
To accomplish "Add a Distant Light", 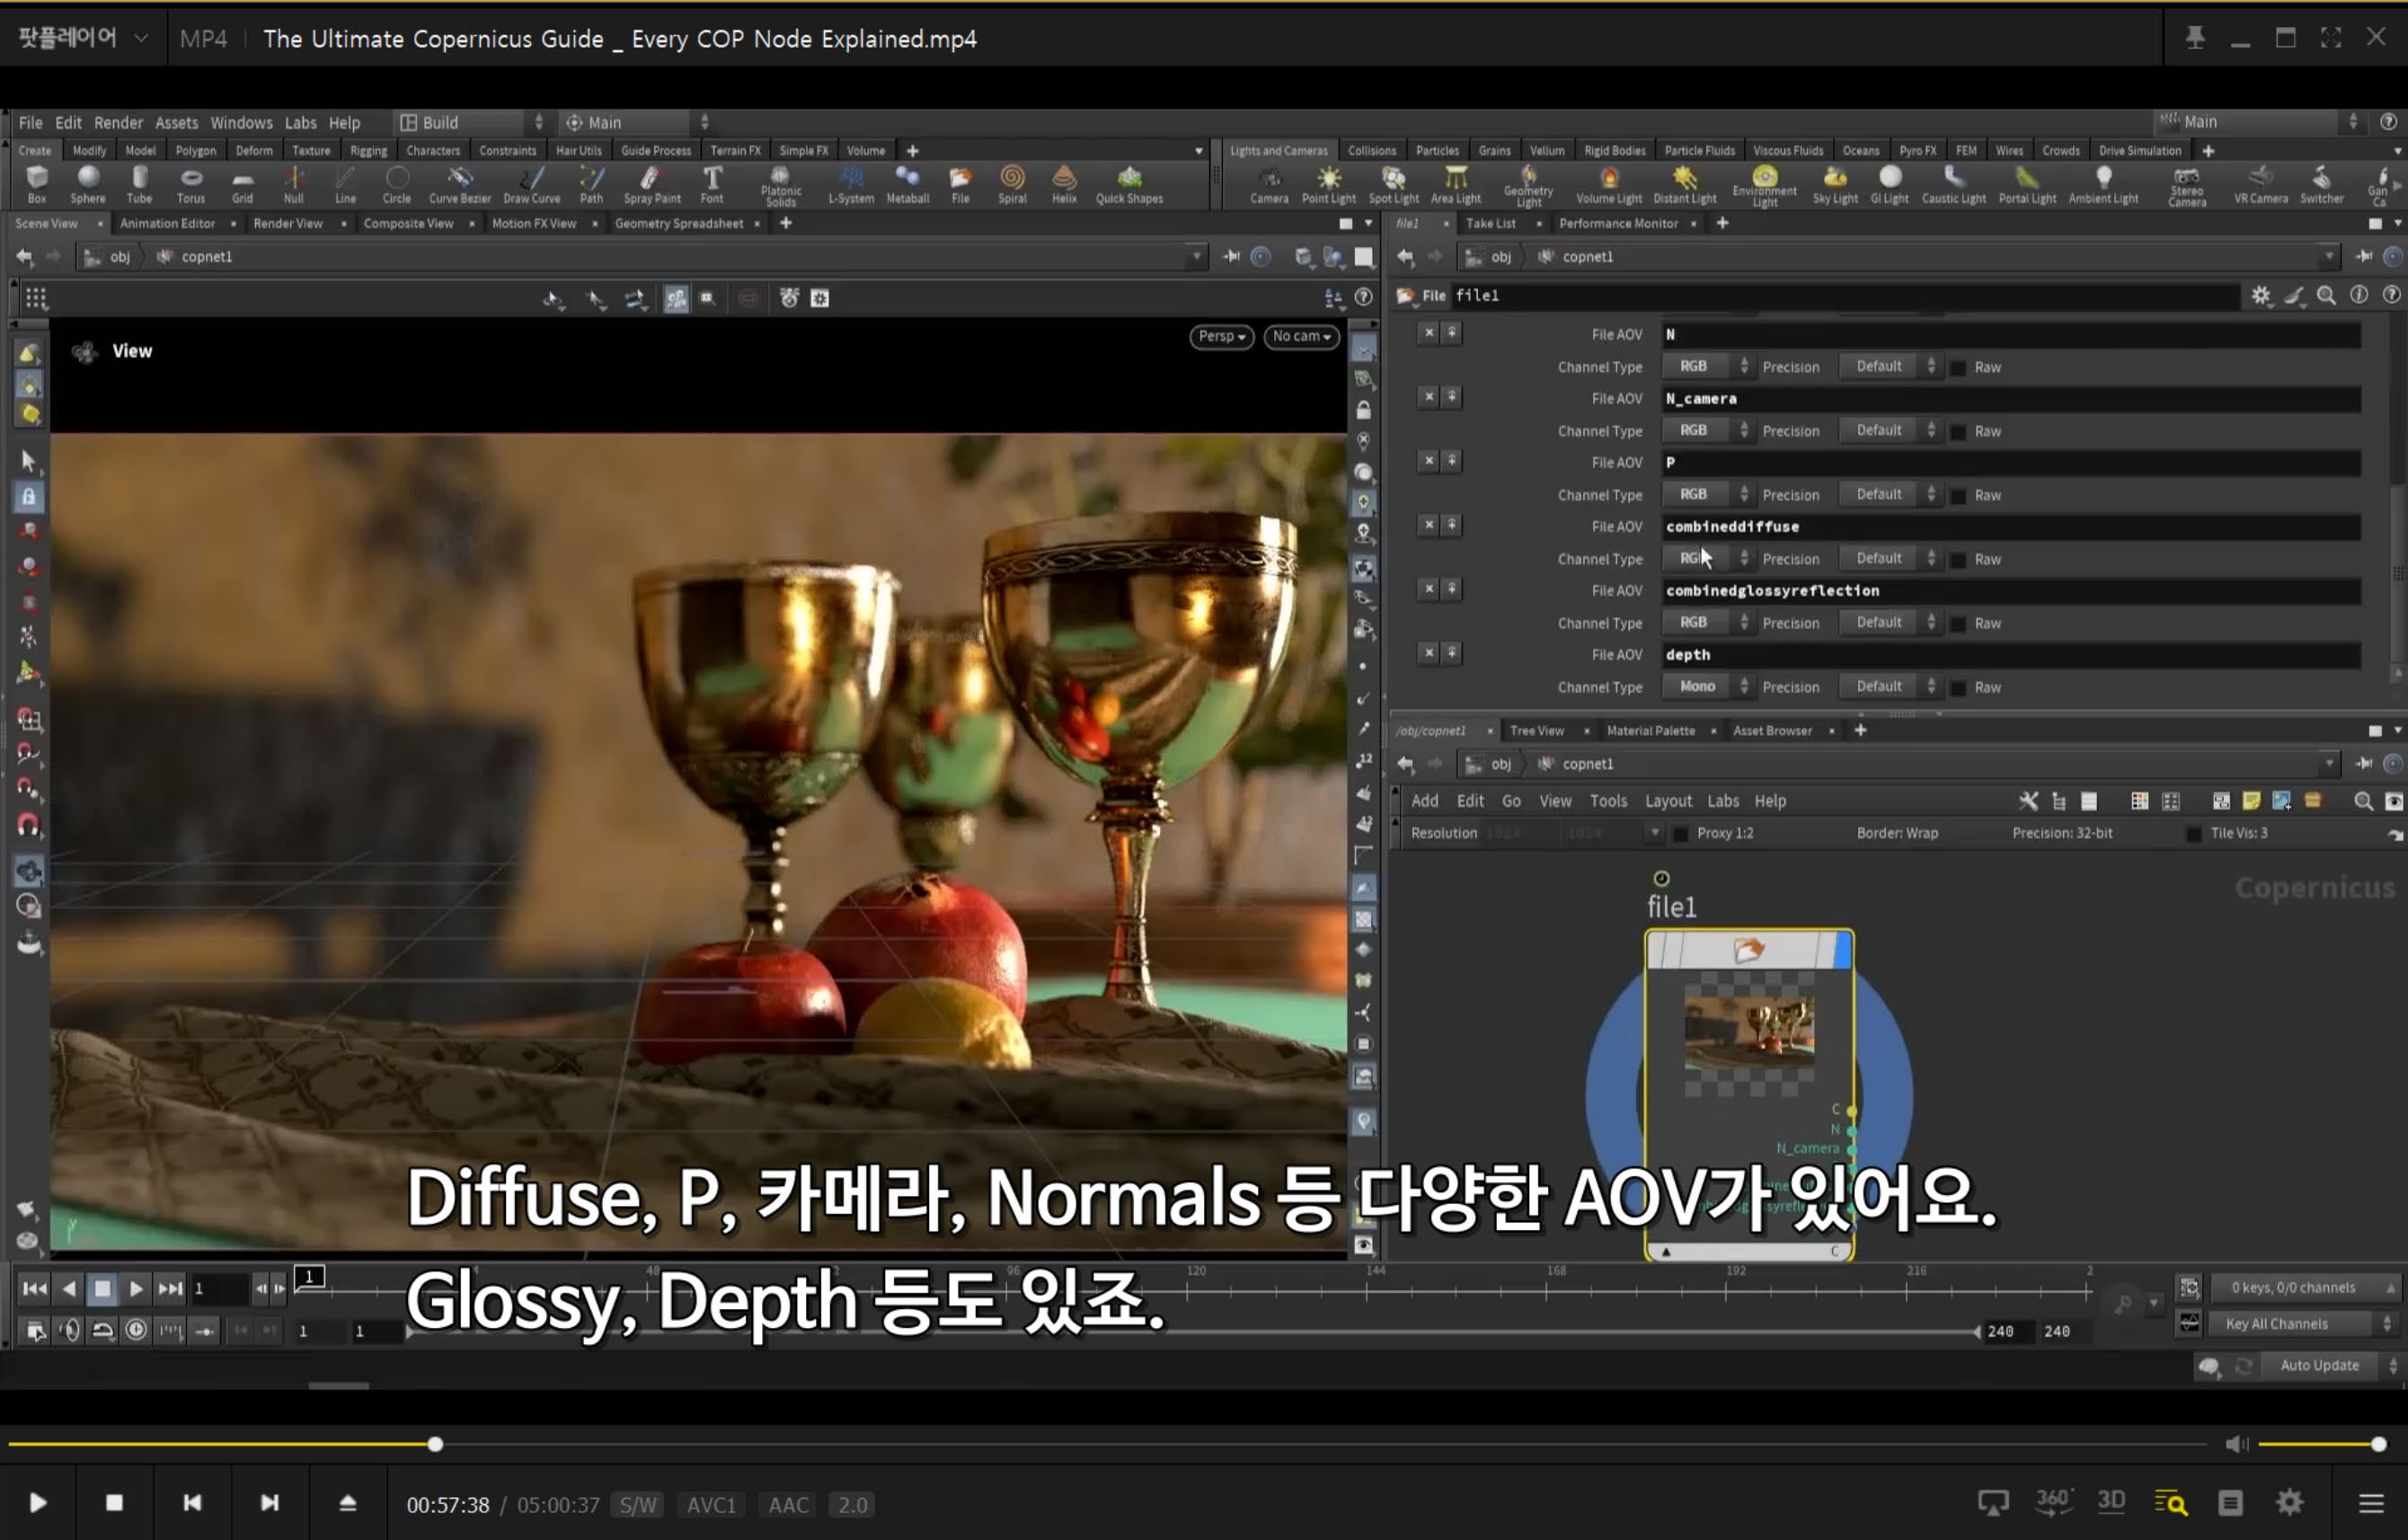I will [x=1685, y=185].
